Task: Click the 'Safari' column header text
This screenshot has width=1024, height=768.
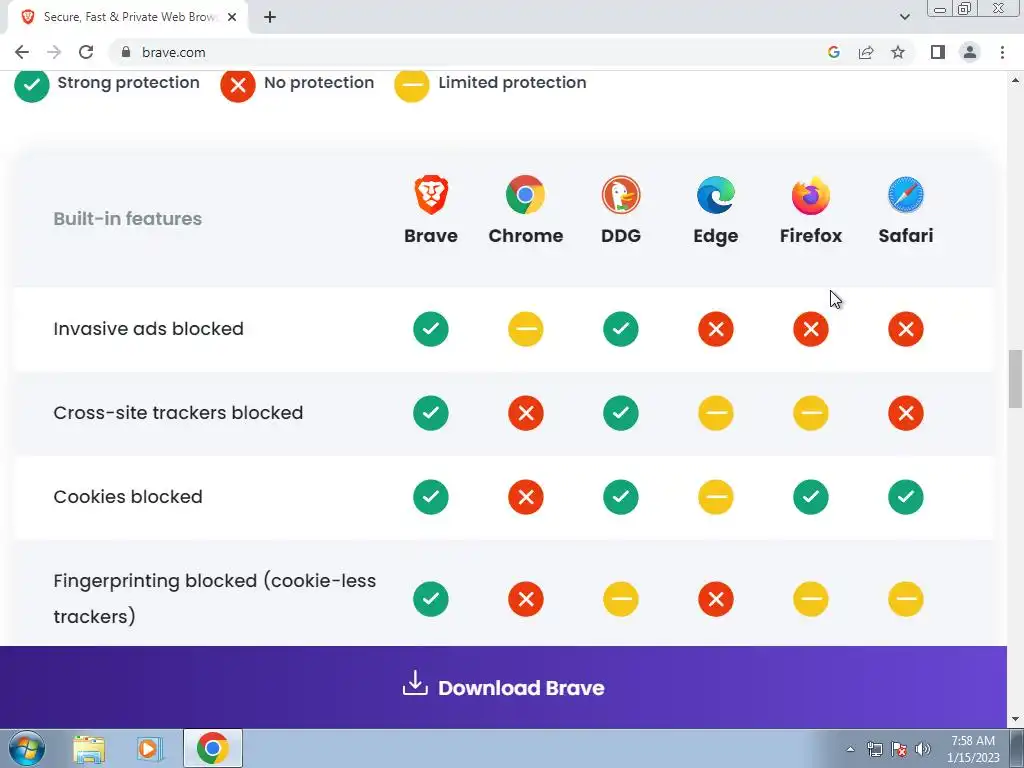Action: click(x=905, y=236)
